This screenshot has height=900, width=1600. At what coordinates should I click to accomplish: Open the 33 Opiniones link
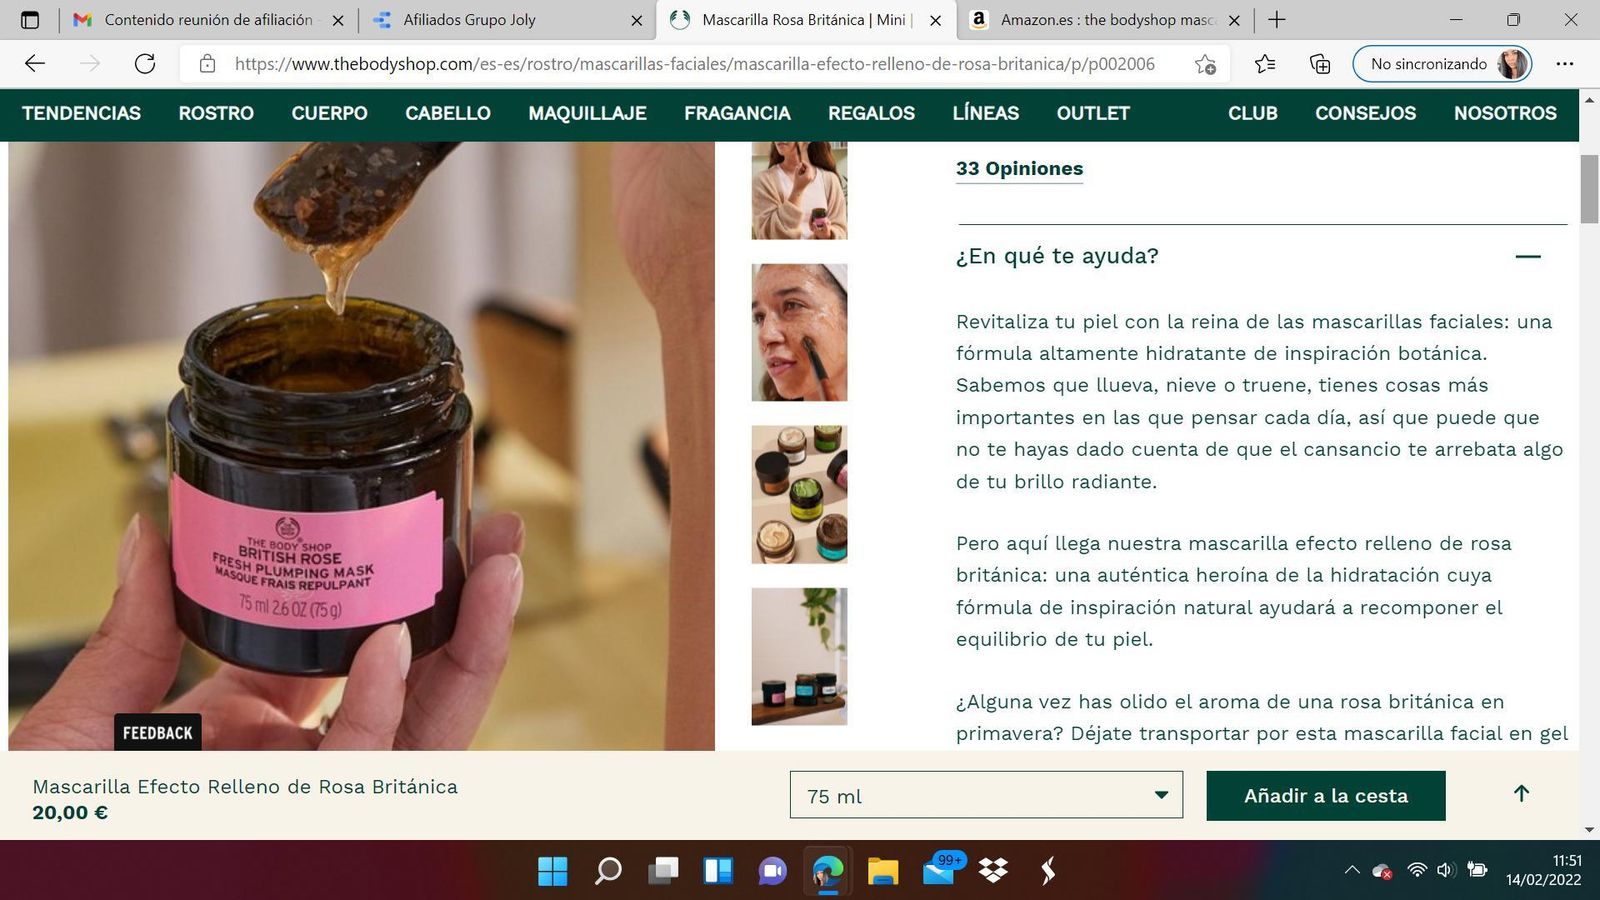point(1018,168)
